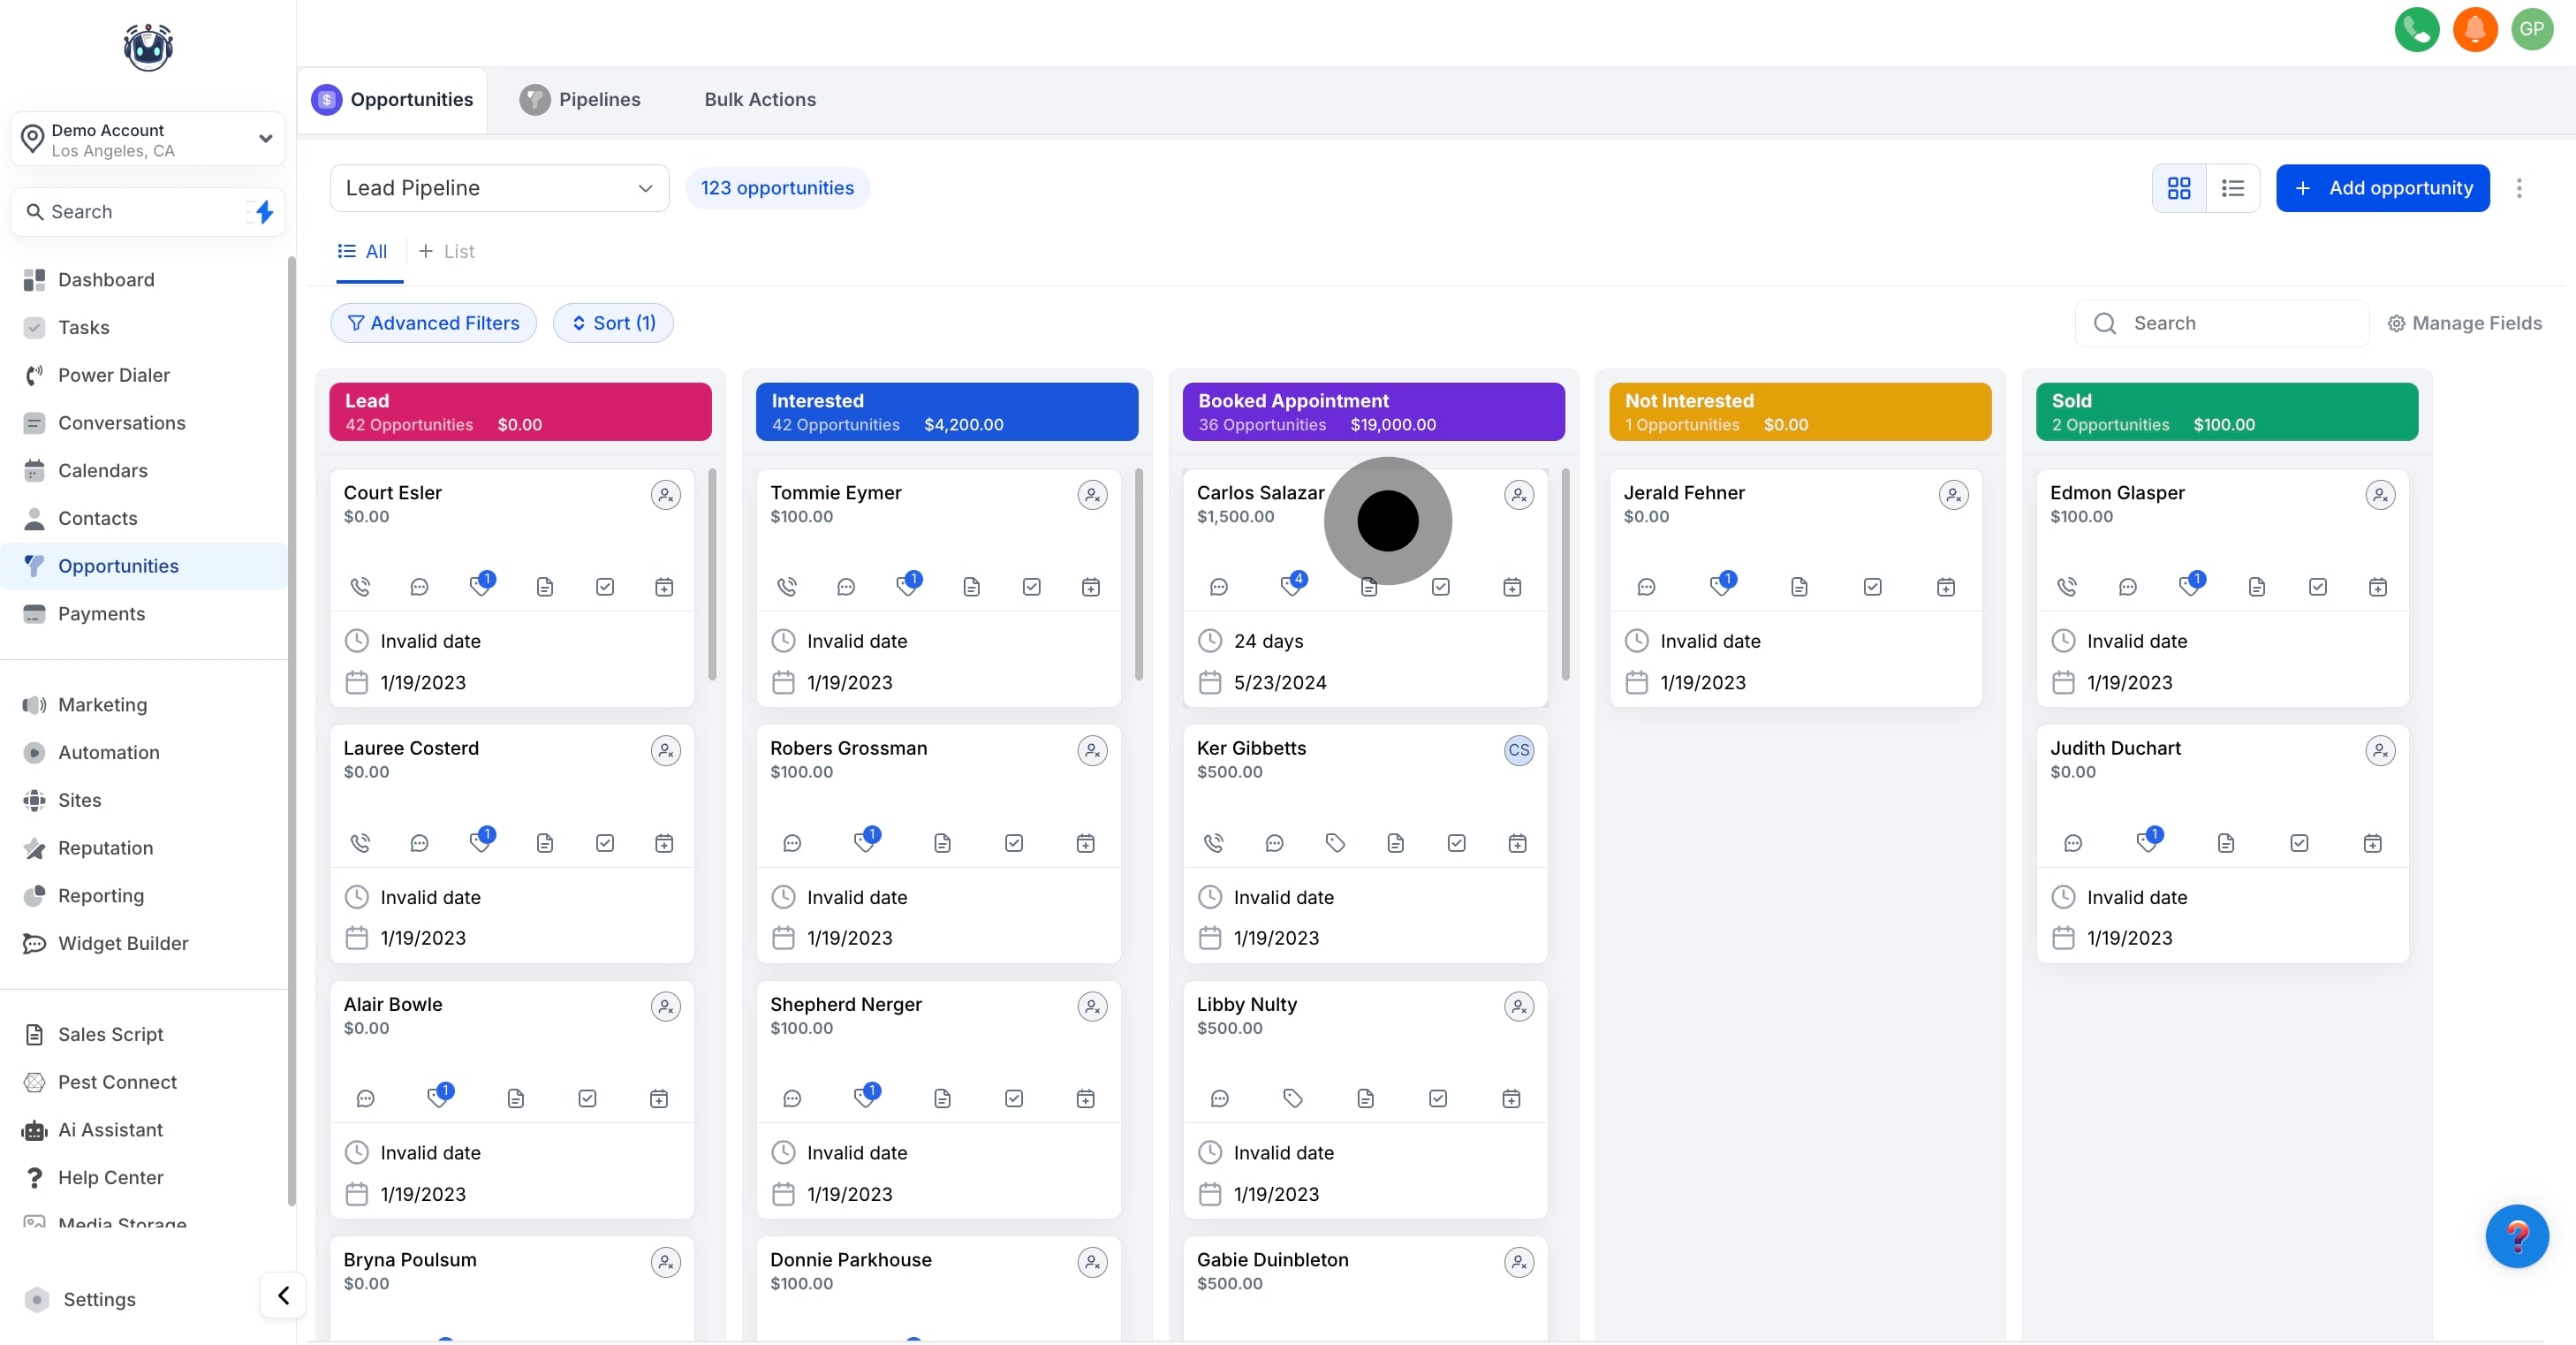Click the purple Booked Appointment stage header

point(1372,411)
